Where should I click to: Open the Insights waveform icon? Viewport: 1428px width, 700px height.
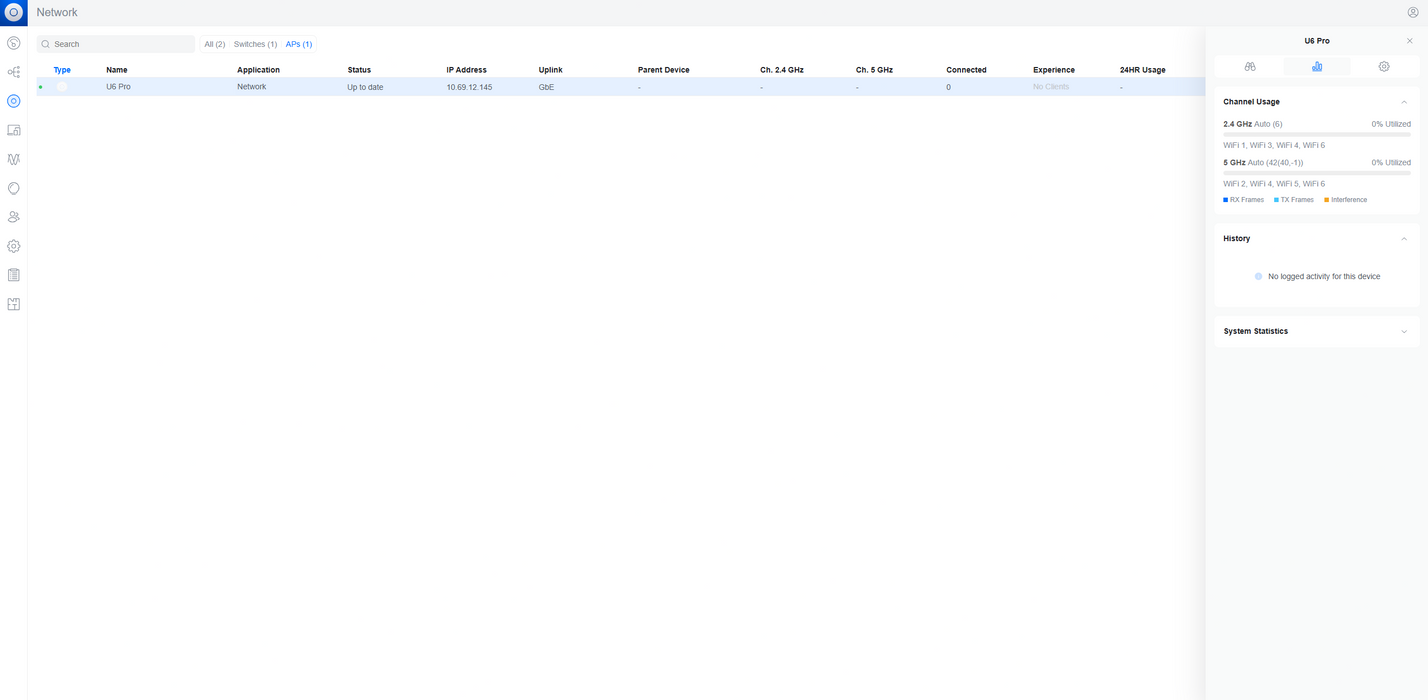click(13, 159)
